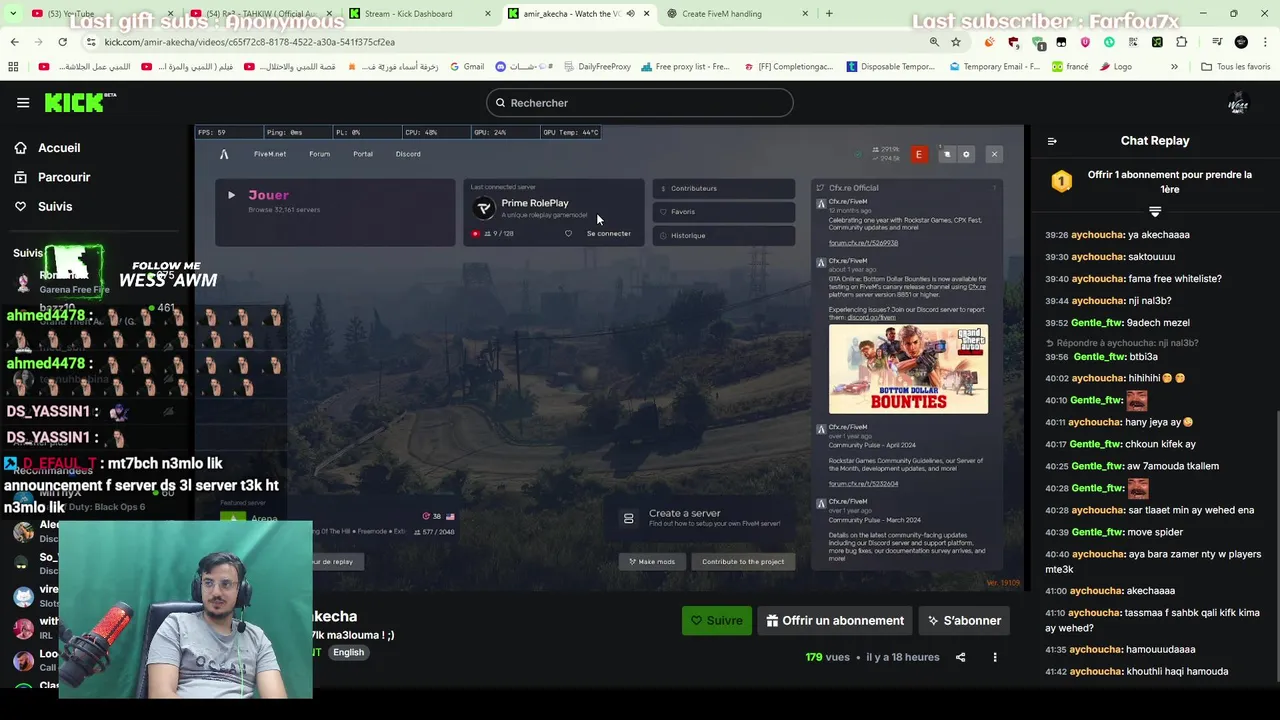
Task: Click the pink shield extension icon
Action: (x=1085, y=42)
